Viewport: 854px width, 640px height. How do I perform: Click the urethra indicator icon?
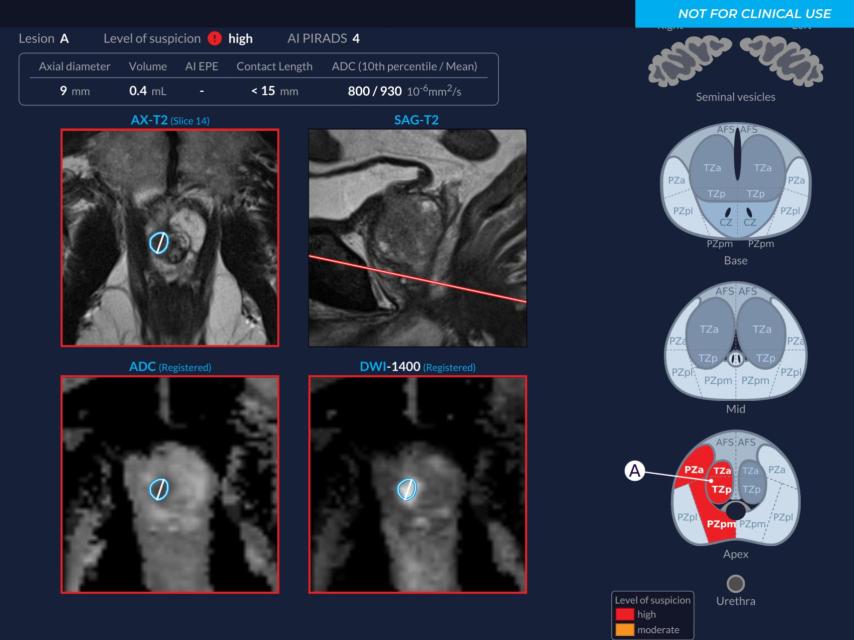click(735, 581)
